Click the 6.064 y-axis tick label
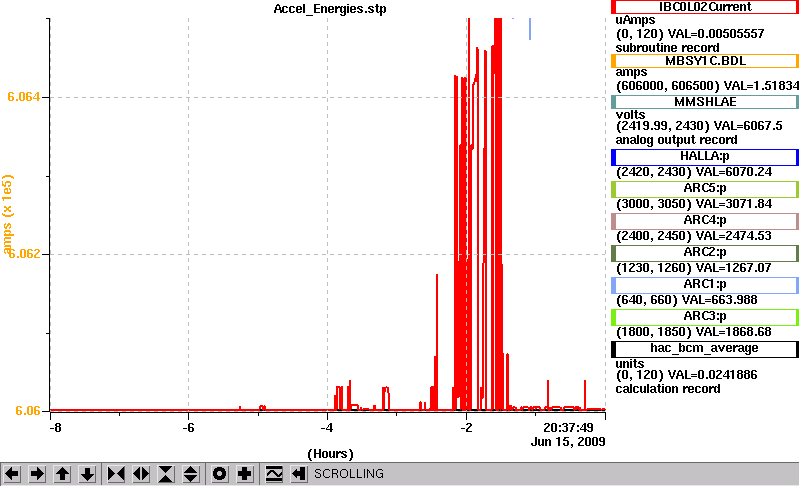The height and width of the screenshot is (486, 799). [x=23, y=97]
